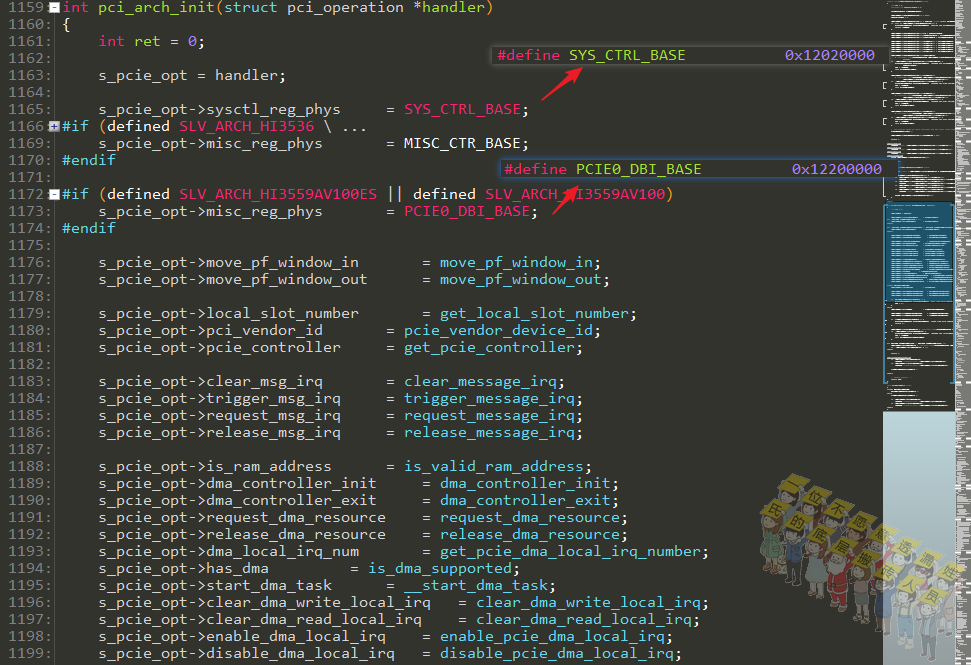Click get_pcie_controller function reference
This screenshot has width=971, height=665.
click(489, 347)
